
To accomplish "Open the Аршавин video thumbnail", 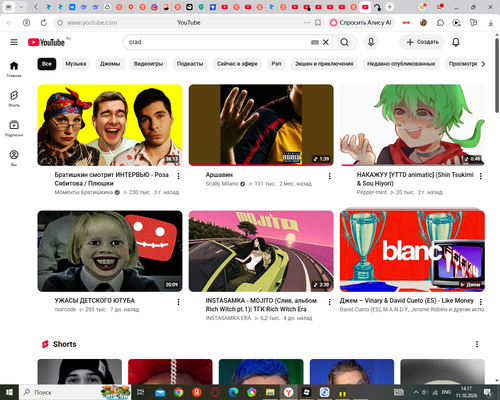I will tap(261, 125).
